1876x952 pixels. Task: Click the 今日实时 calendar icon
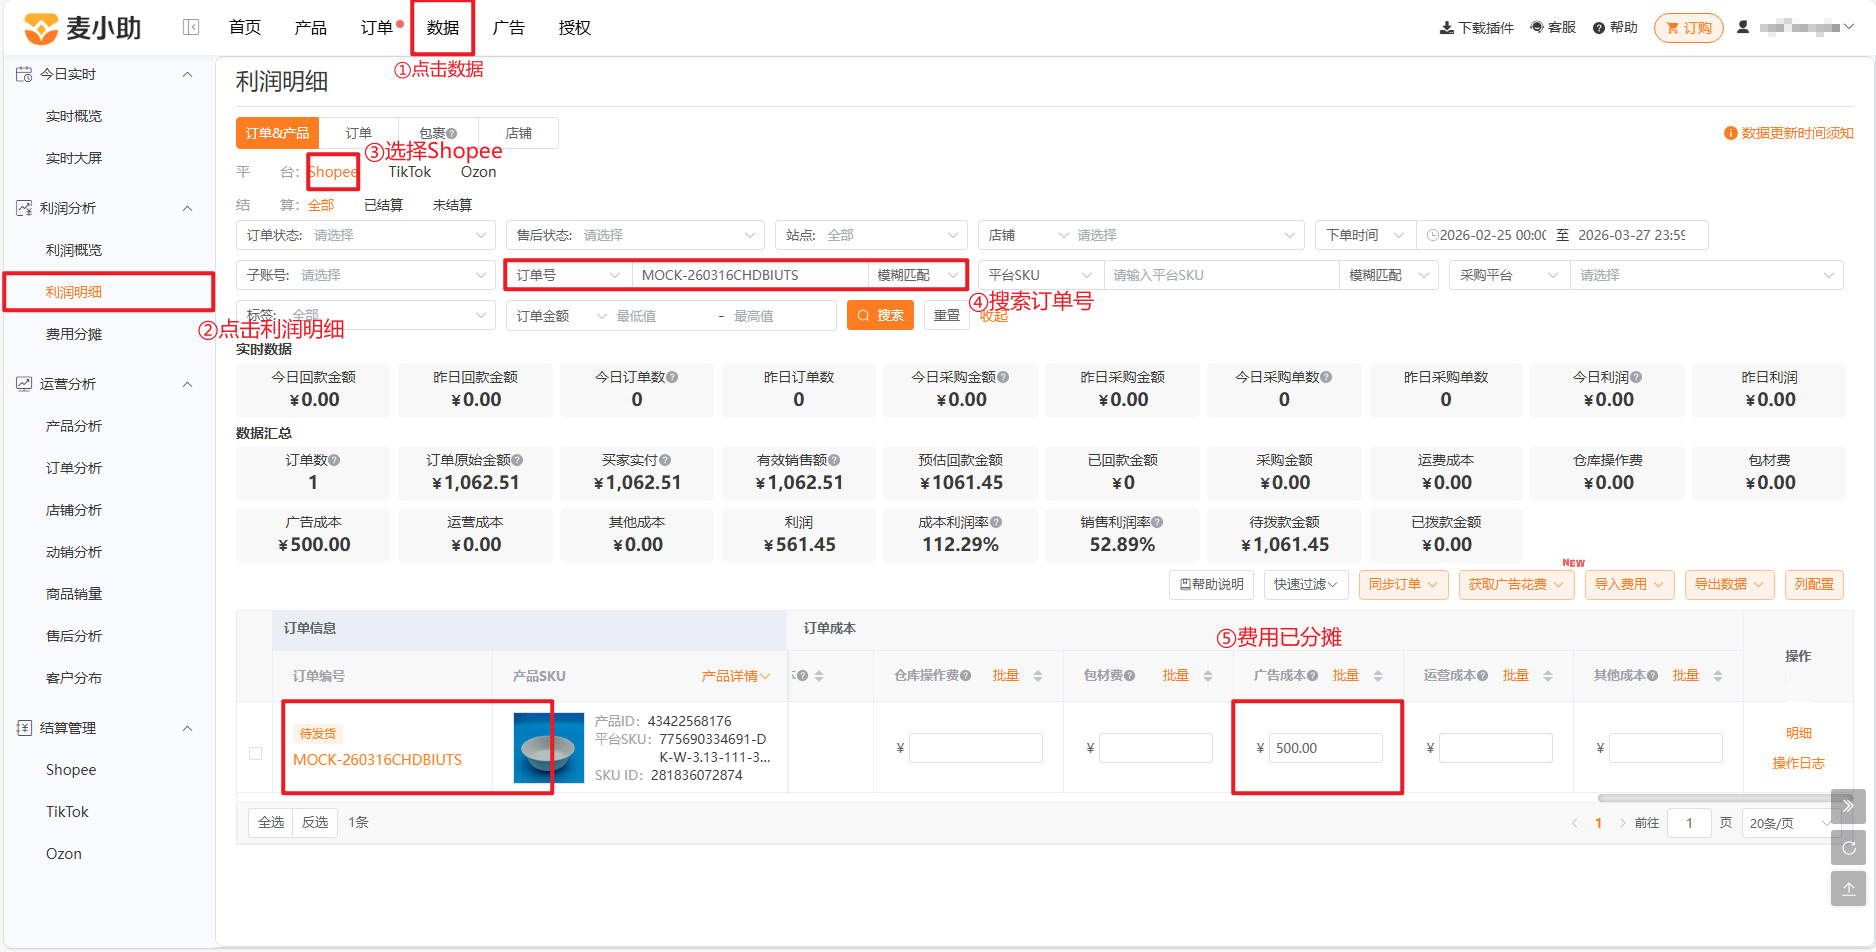pyautogui.click(x=24, y=74)
